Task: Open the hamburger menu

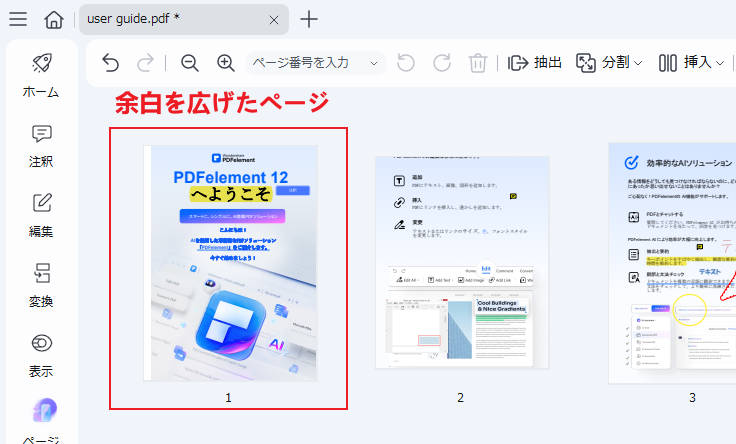Action: [x=18, y=19]
